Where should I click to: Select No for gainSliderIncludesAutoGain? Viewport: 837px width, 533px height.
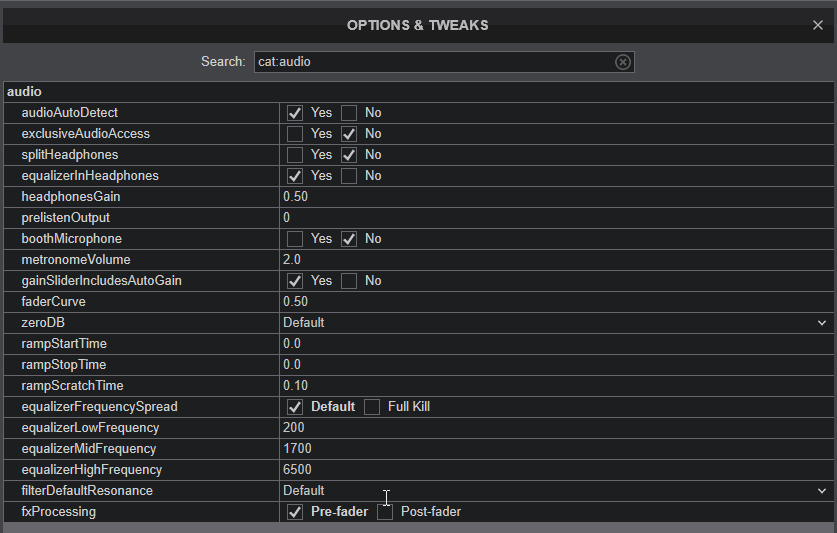(x=349, y=281)
